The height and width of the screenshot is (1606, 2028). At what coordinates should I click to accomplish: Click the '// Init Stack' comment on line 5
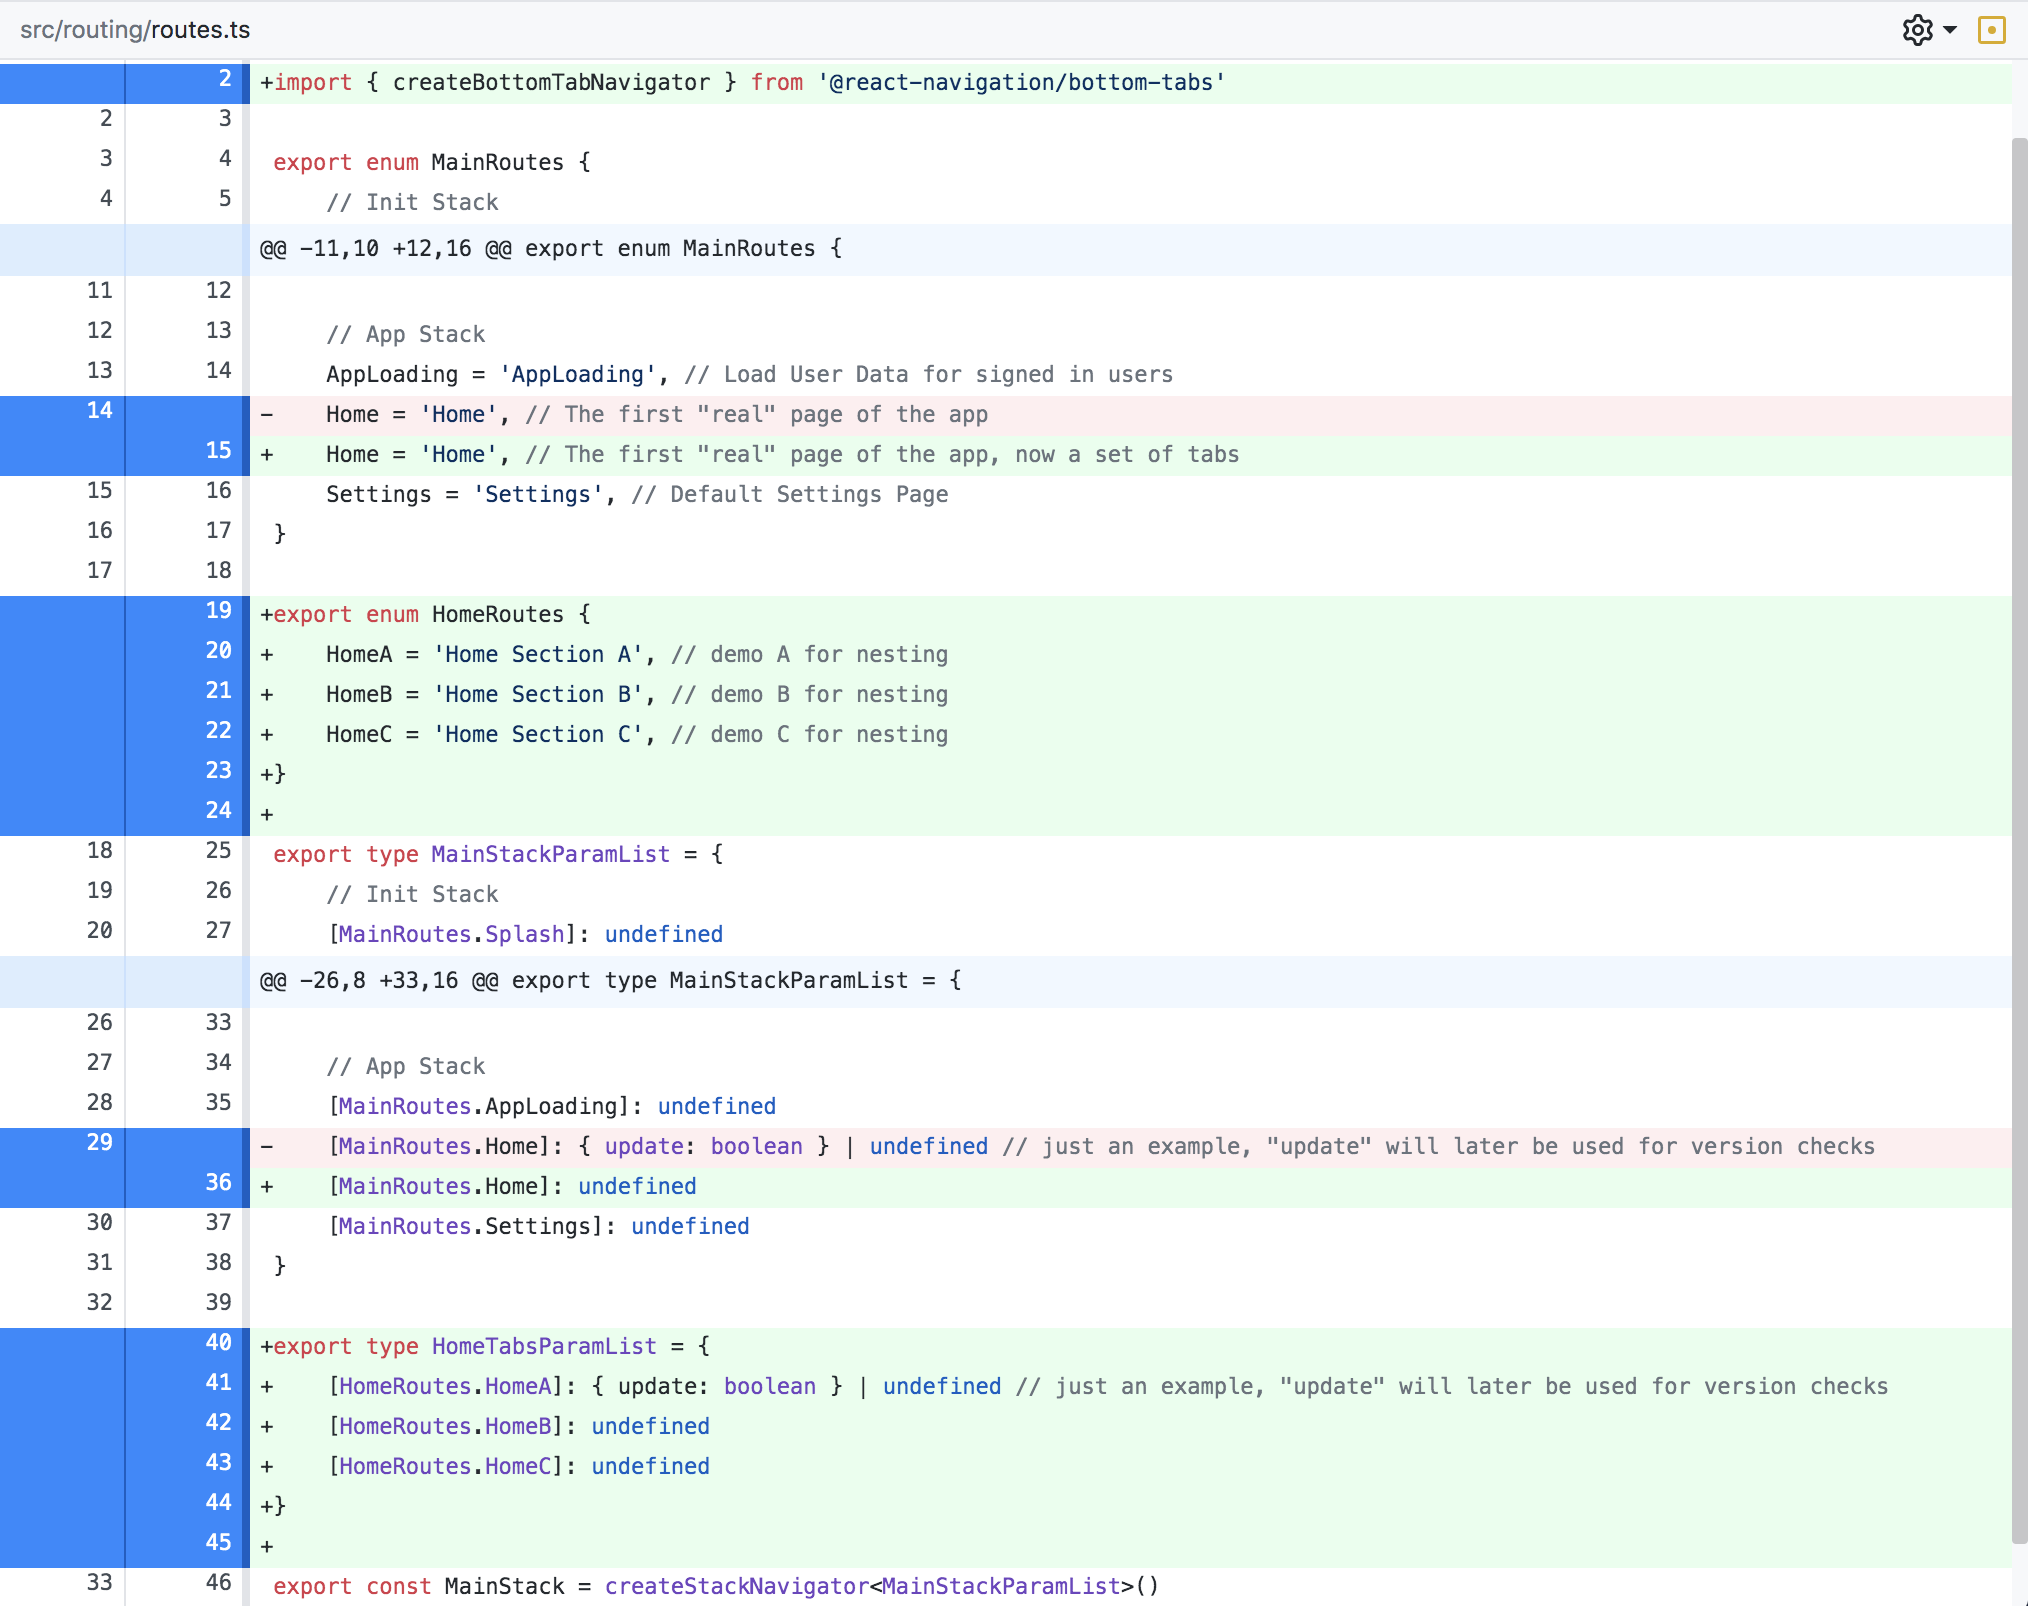412,203
